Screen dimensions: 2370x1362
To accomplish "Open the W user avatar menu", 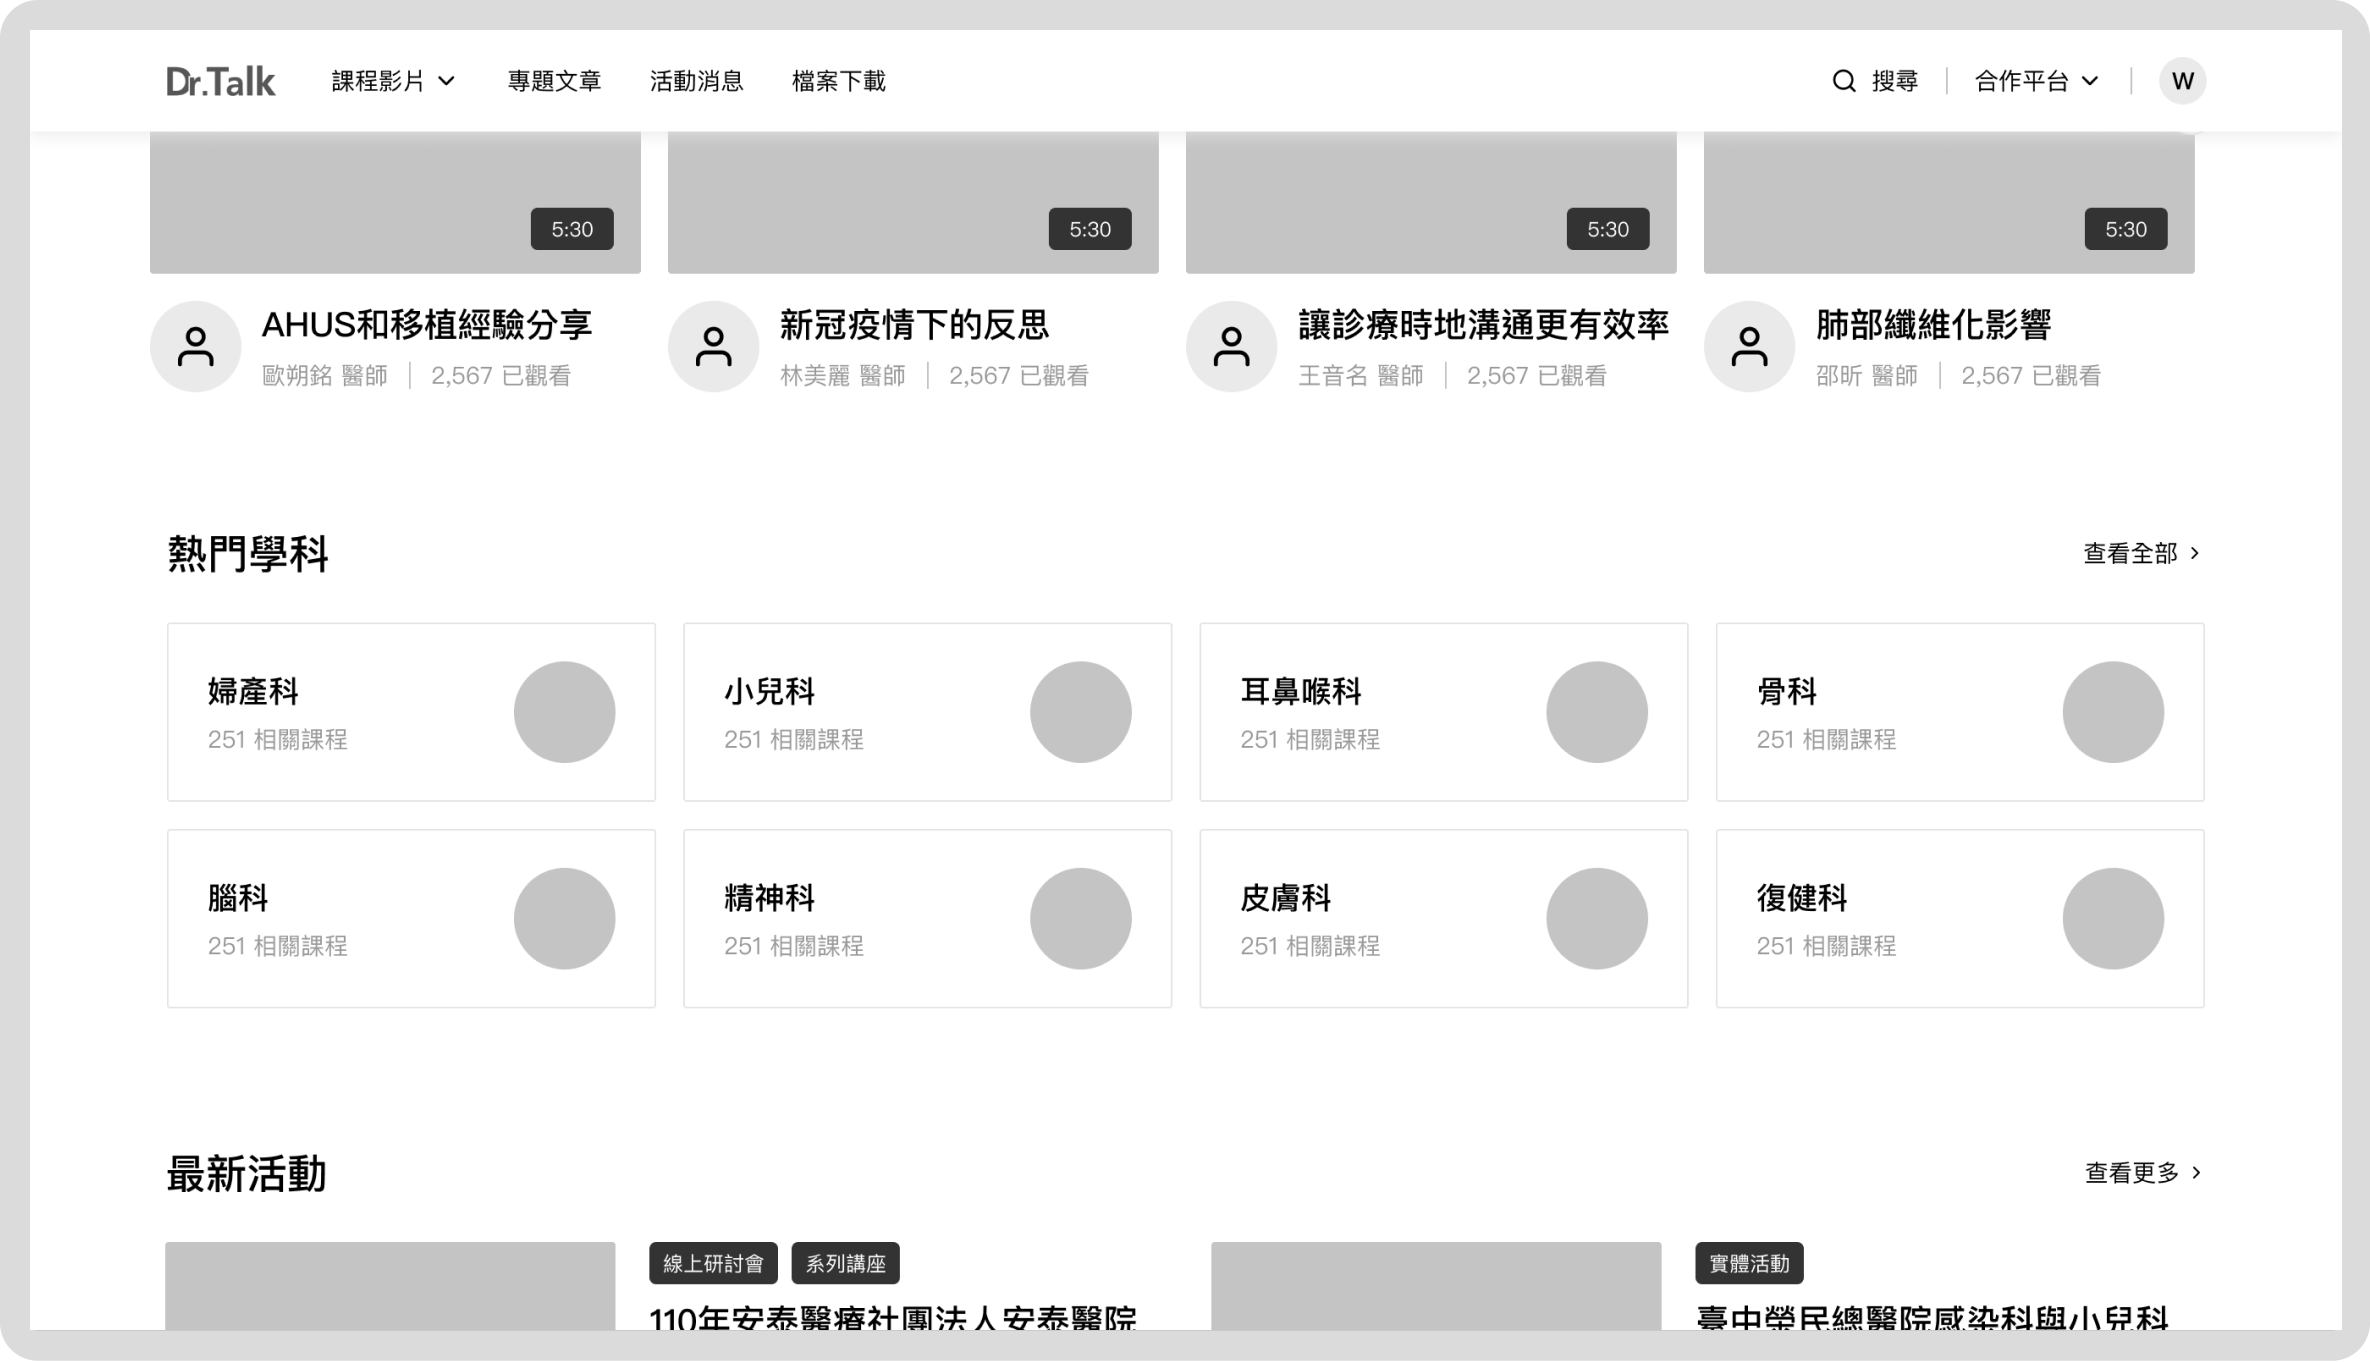I will point(2182,81).
